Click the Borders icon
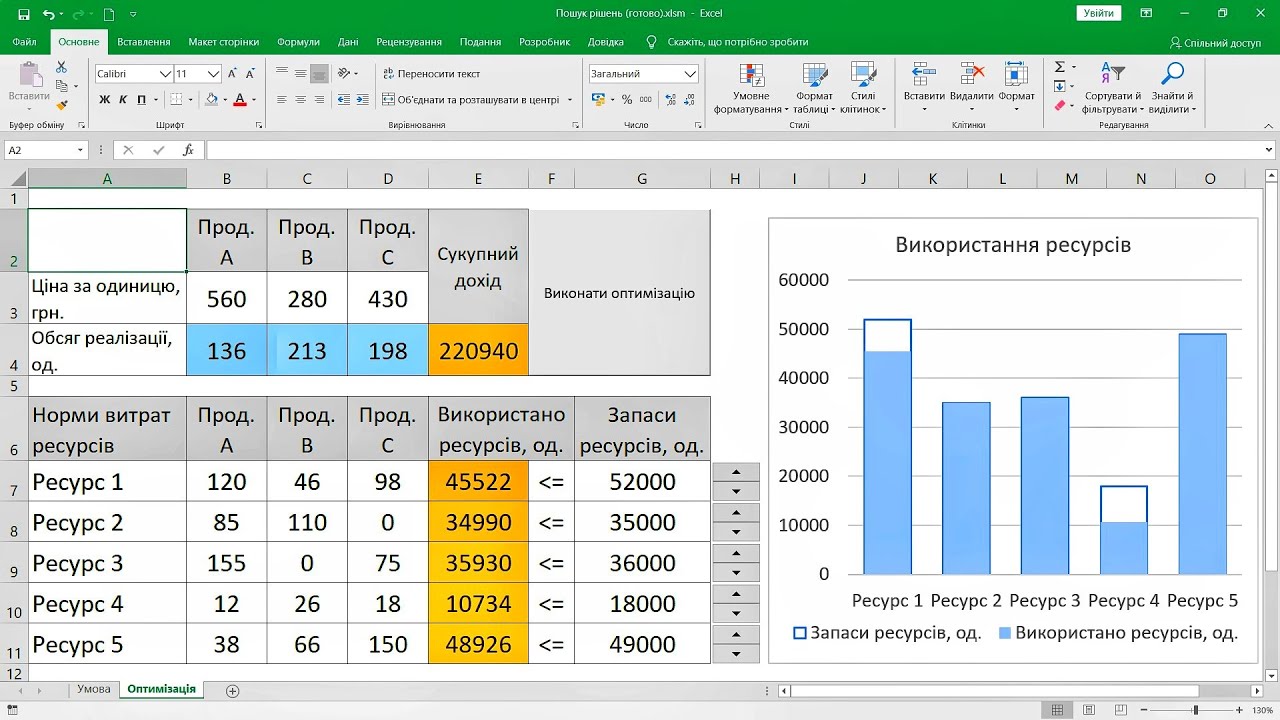The height and width of the screenshot is (720, 1280). pyautogui.click(x=176, y=100)
